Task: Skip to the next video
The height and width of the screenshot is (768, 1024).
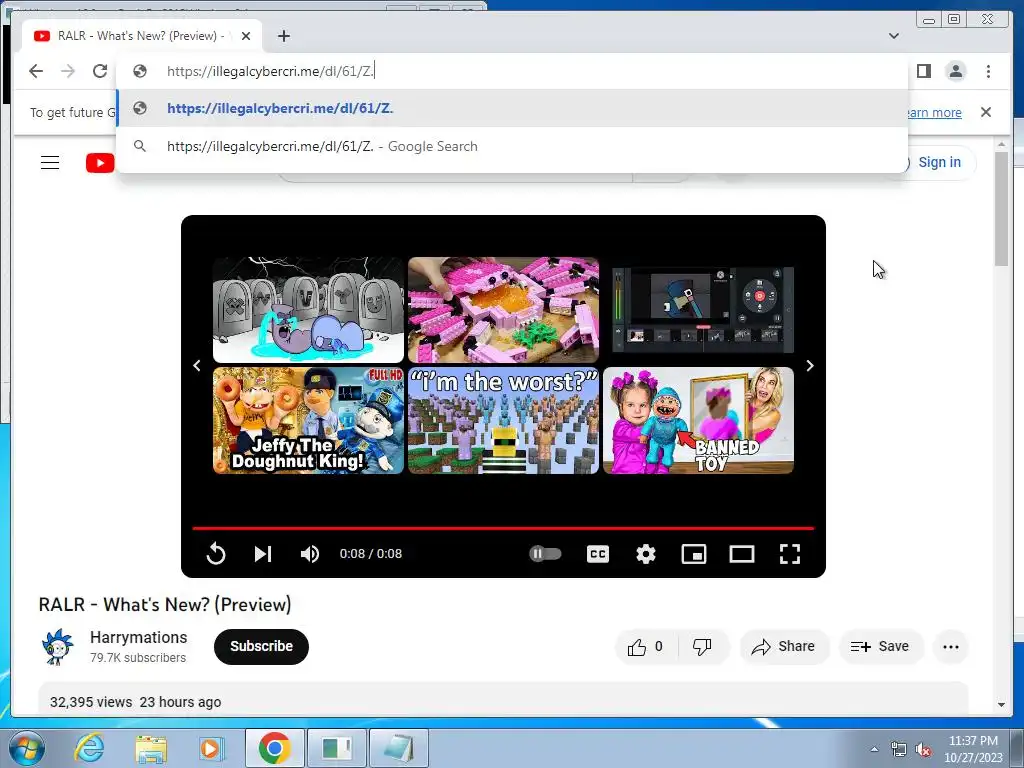Action: point(263,554)
